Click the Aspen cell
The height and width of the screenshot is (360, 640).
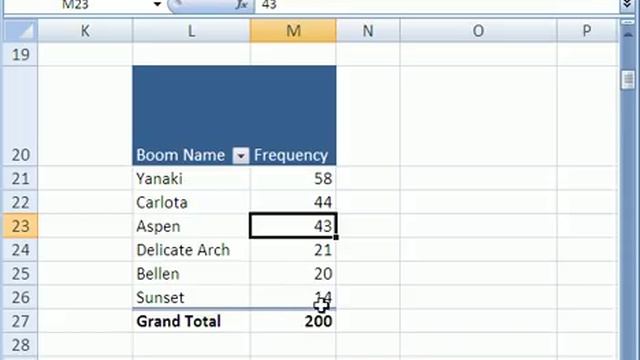191,226
